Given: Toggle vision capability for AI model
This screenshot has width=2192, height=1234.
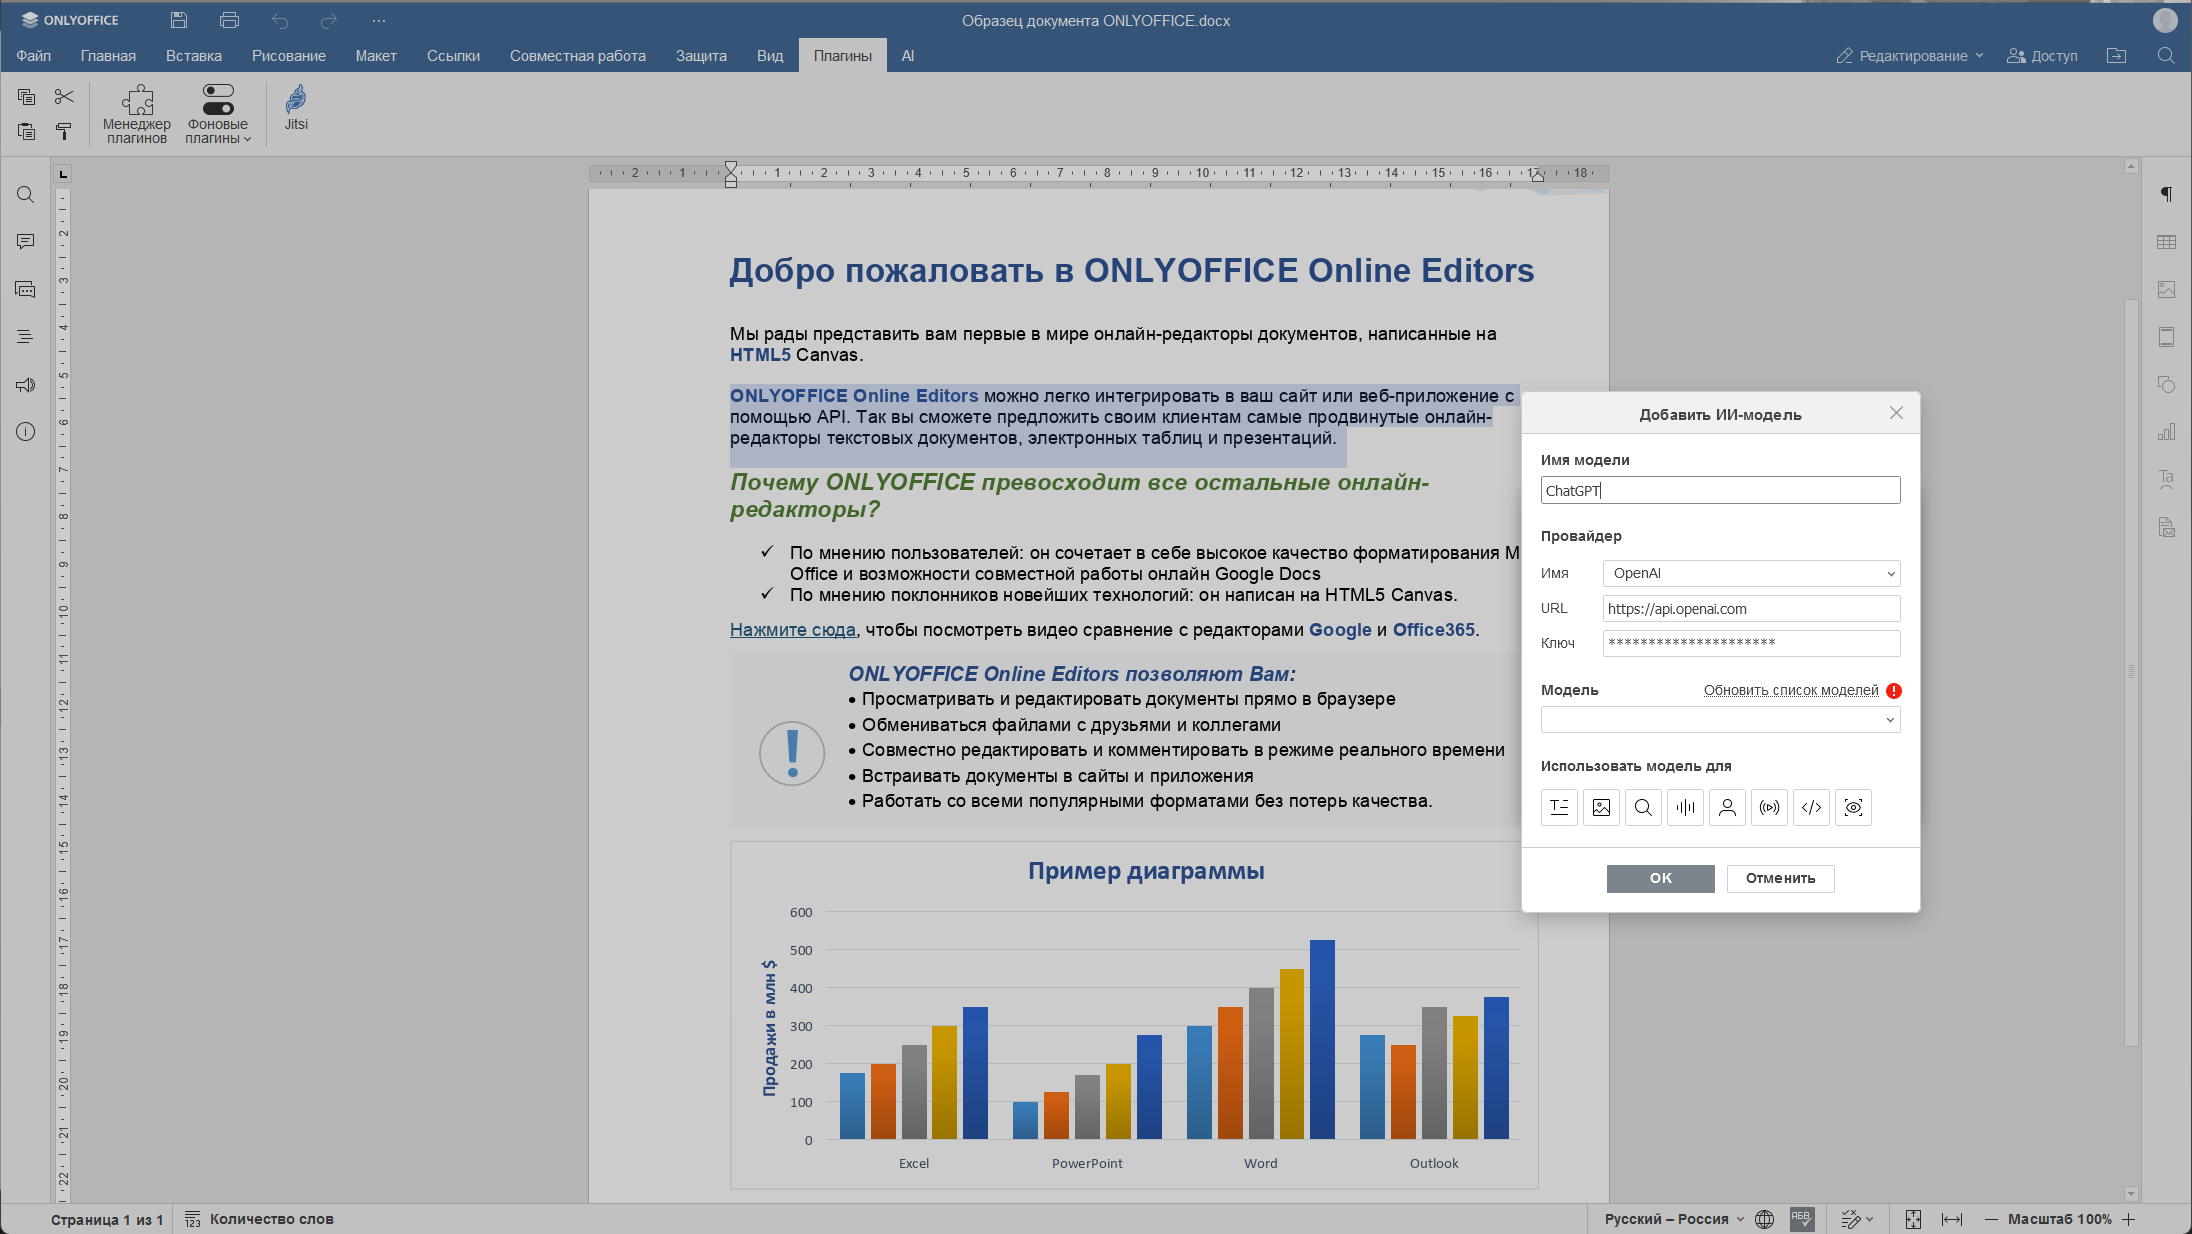Looking at the screenshot, I should [x=1853, y=808].
